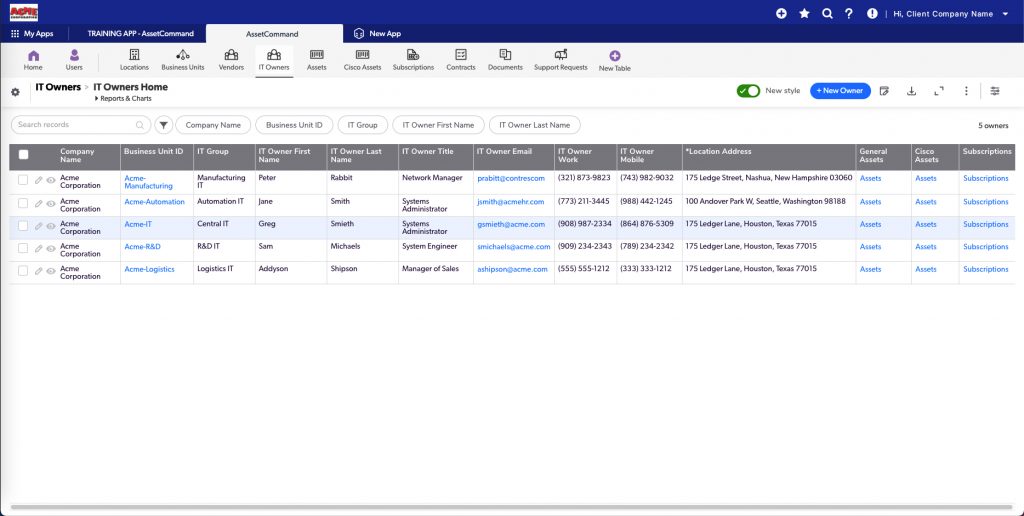Image resolution: width=1024 pixels, height=516 pixels.
Task: Open the report customize sliders icon
Action: [995, 91]
